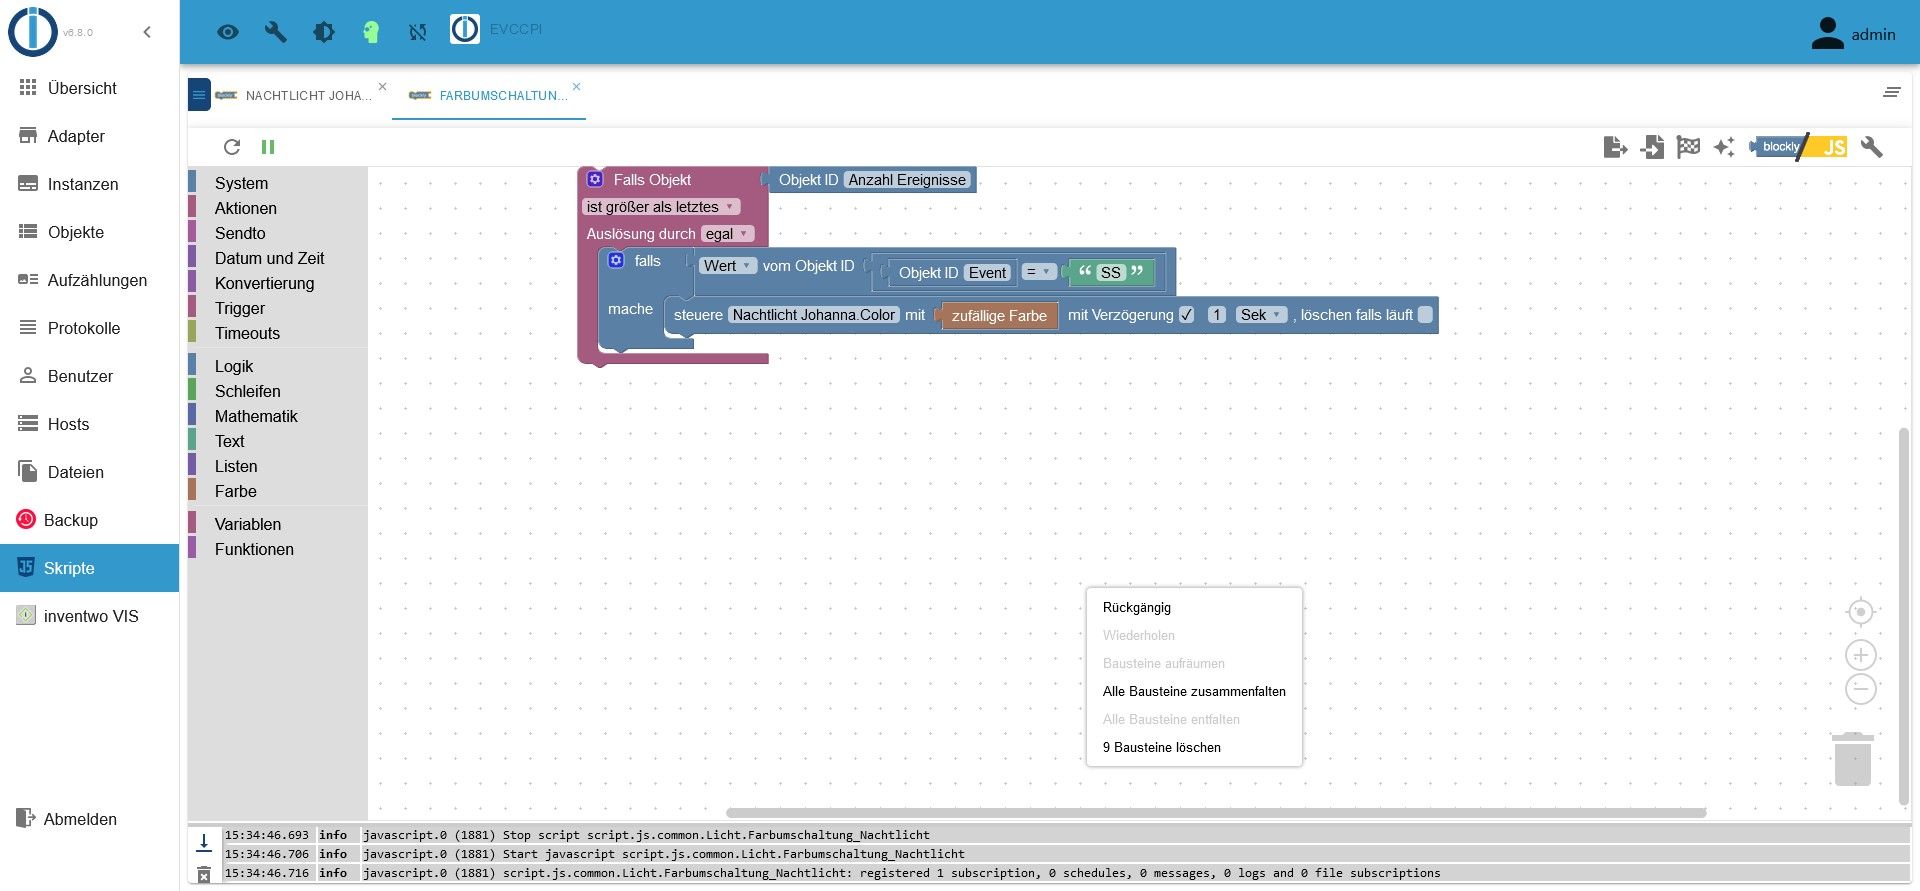Open the Sek unit dropdown
1920x891 pixels.
click(1261, 315)
